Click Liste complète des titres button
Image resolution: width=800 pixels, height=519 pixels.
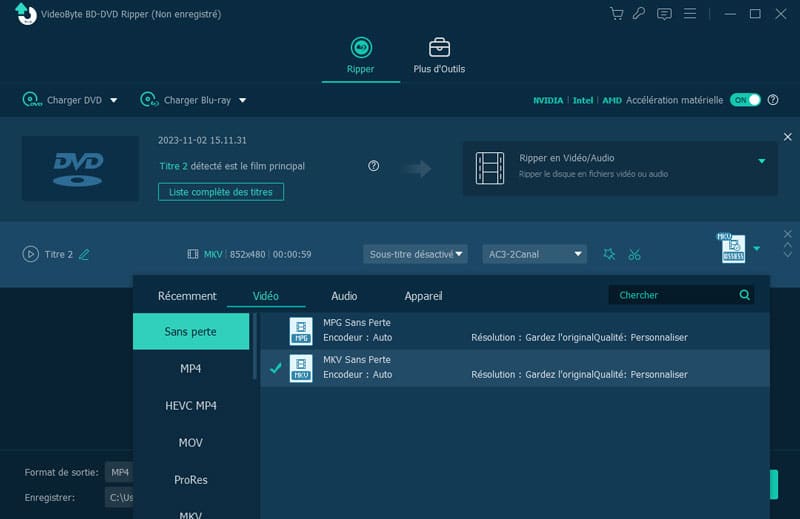pyautogui.click(x=221, y=191)
